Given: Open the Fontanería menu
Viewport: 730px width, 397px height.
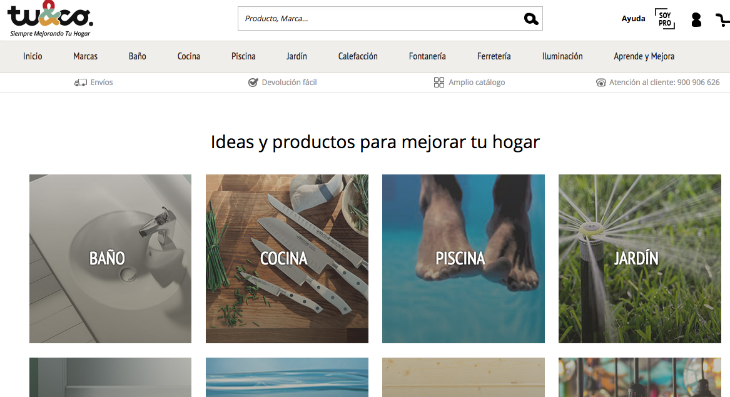Looking at the screenshot, I should pyautogui.click(x=427, y=56).
